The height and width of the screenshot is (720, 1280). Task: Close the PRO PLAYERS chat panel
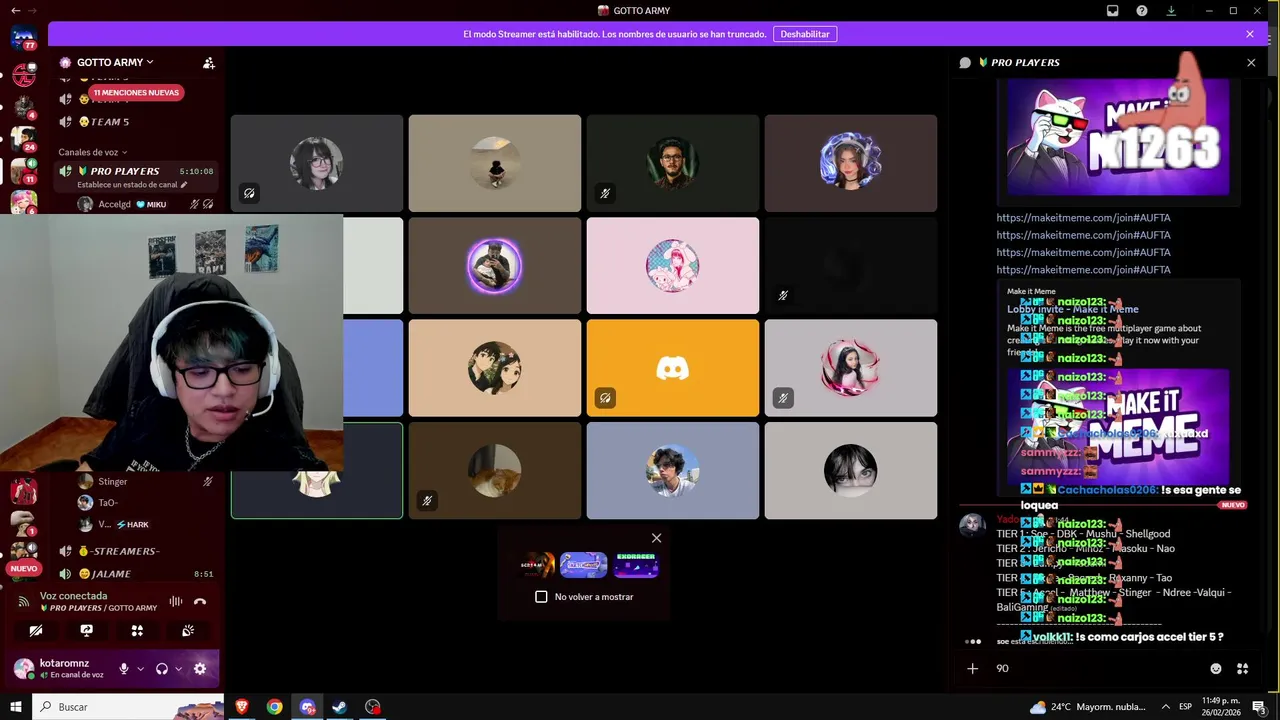click(x=1251, y=62)
